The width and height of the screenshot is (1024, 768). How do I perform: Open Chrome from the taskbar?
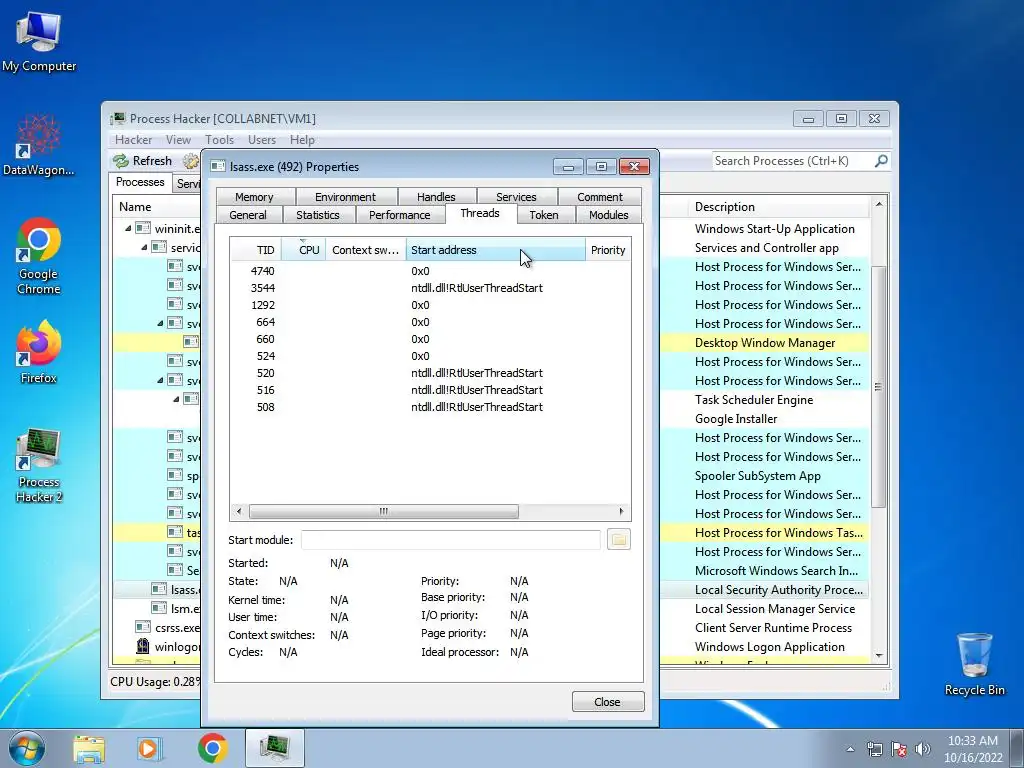(212, 748)
